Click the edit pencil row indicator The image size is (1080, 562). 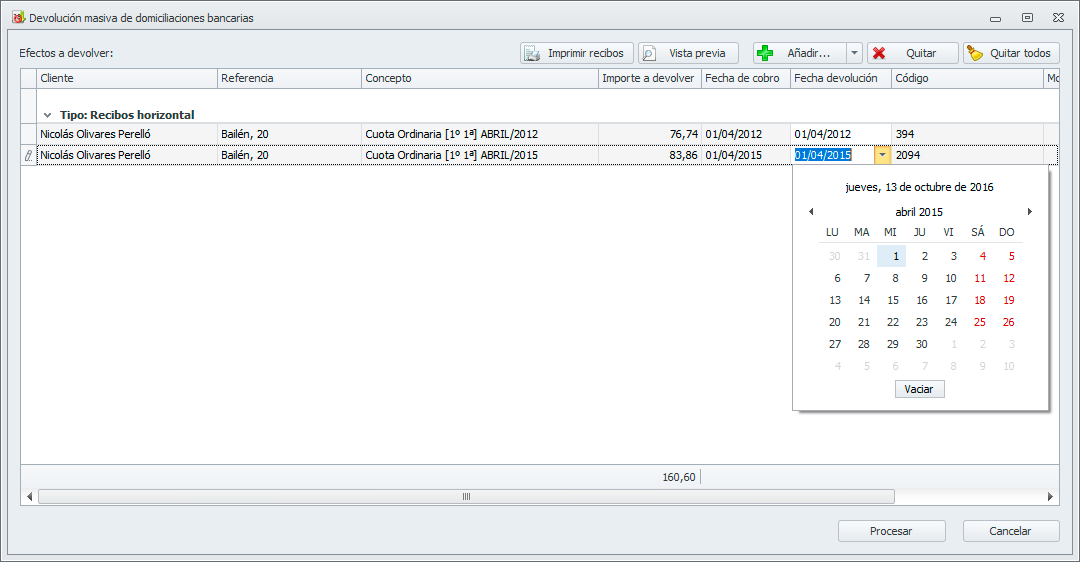[x=28, y=156]
